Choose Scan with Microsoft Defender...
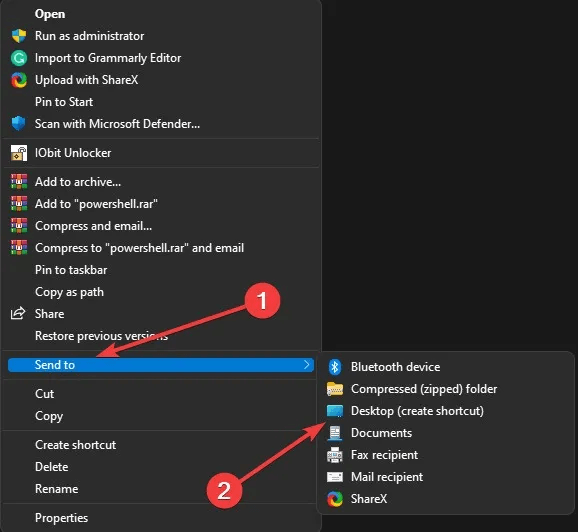The height and width of the screenshot is (532, 578). (x=117, y=124)
